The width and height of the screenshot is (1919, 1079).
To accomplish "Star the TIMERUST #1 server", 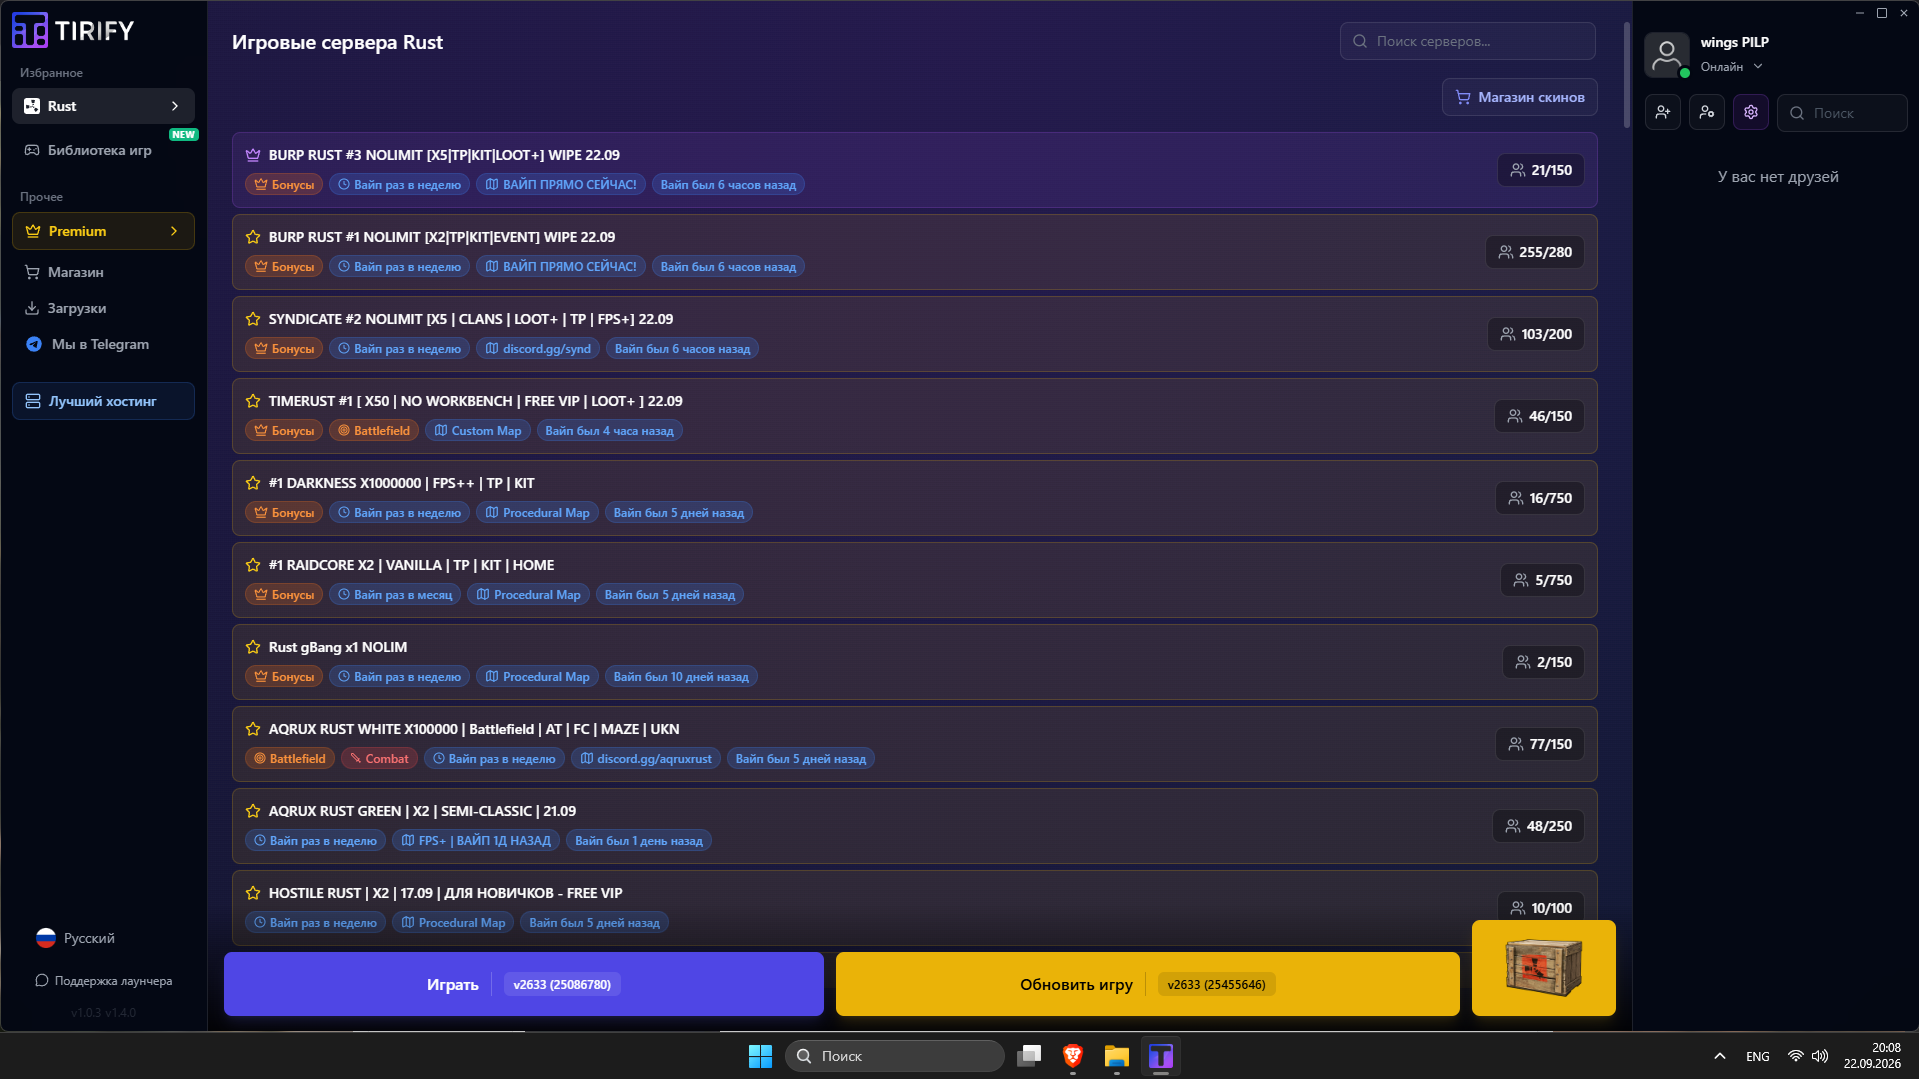I will click(x=253, y=401).
